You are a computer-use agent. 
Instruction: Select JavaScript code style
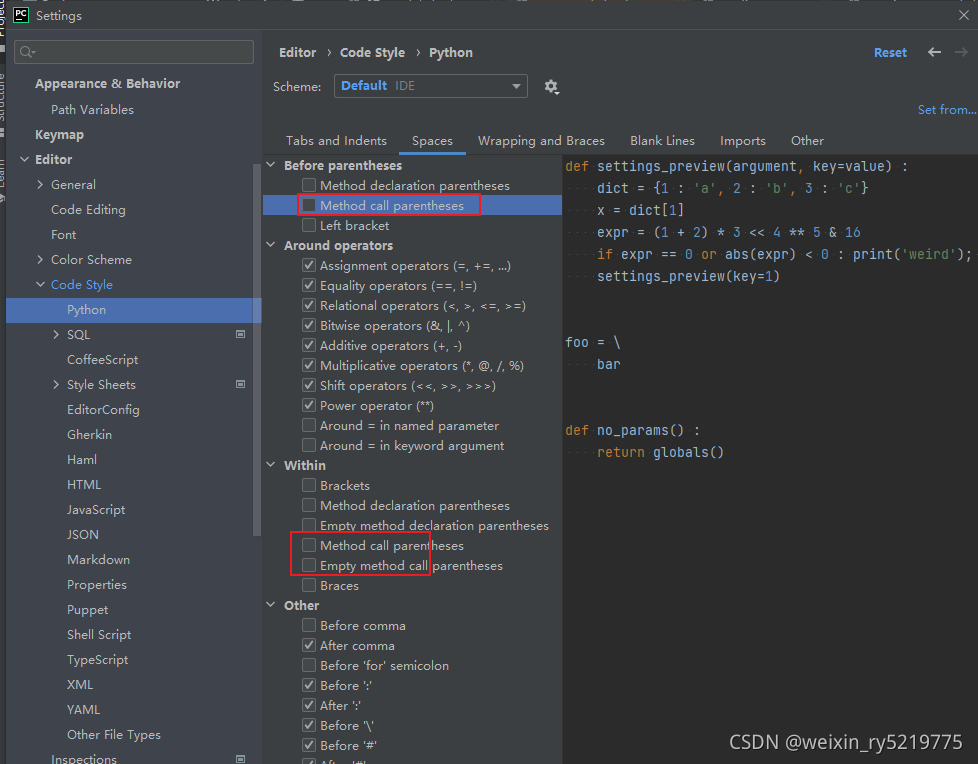point(96,510)
